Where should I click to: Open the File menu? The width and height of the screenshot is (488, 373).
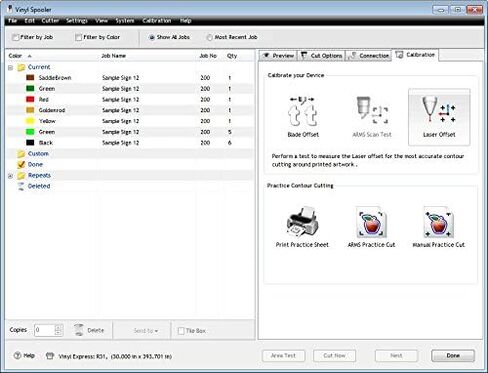coord(12,21)
